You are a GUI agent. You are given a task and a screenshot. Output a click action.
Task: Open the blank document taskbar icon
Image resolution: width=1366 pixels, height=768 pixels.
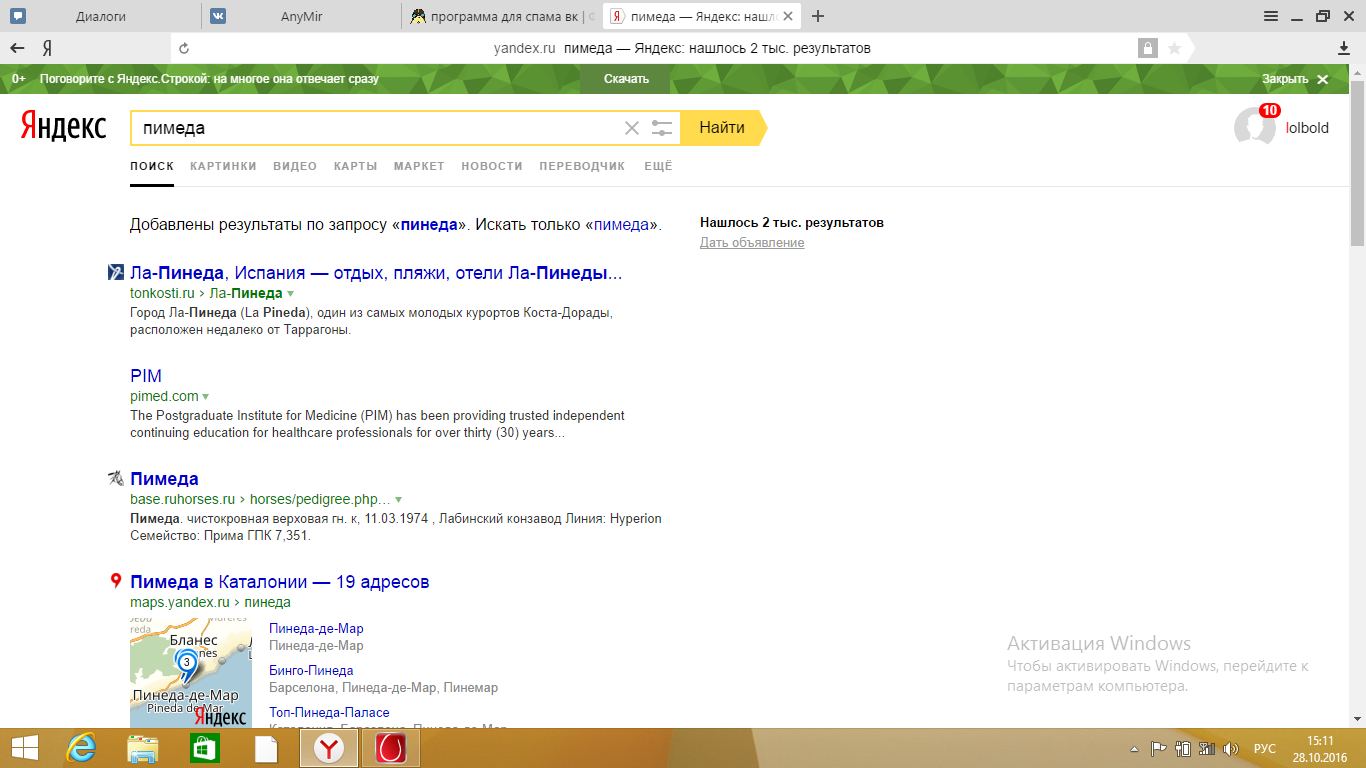(266, 748)
